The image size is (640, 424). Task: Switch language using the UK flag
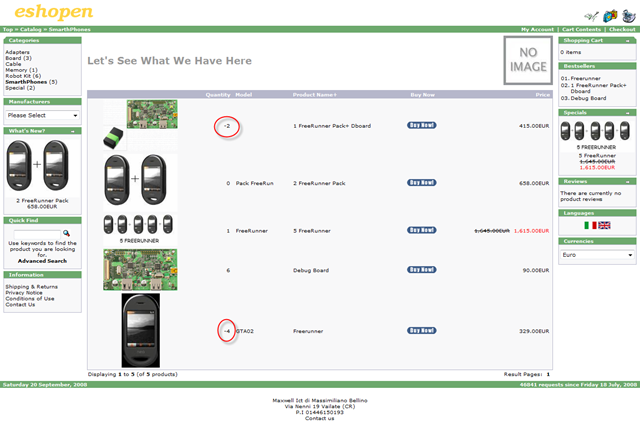tap(604, 225)
